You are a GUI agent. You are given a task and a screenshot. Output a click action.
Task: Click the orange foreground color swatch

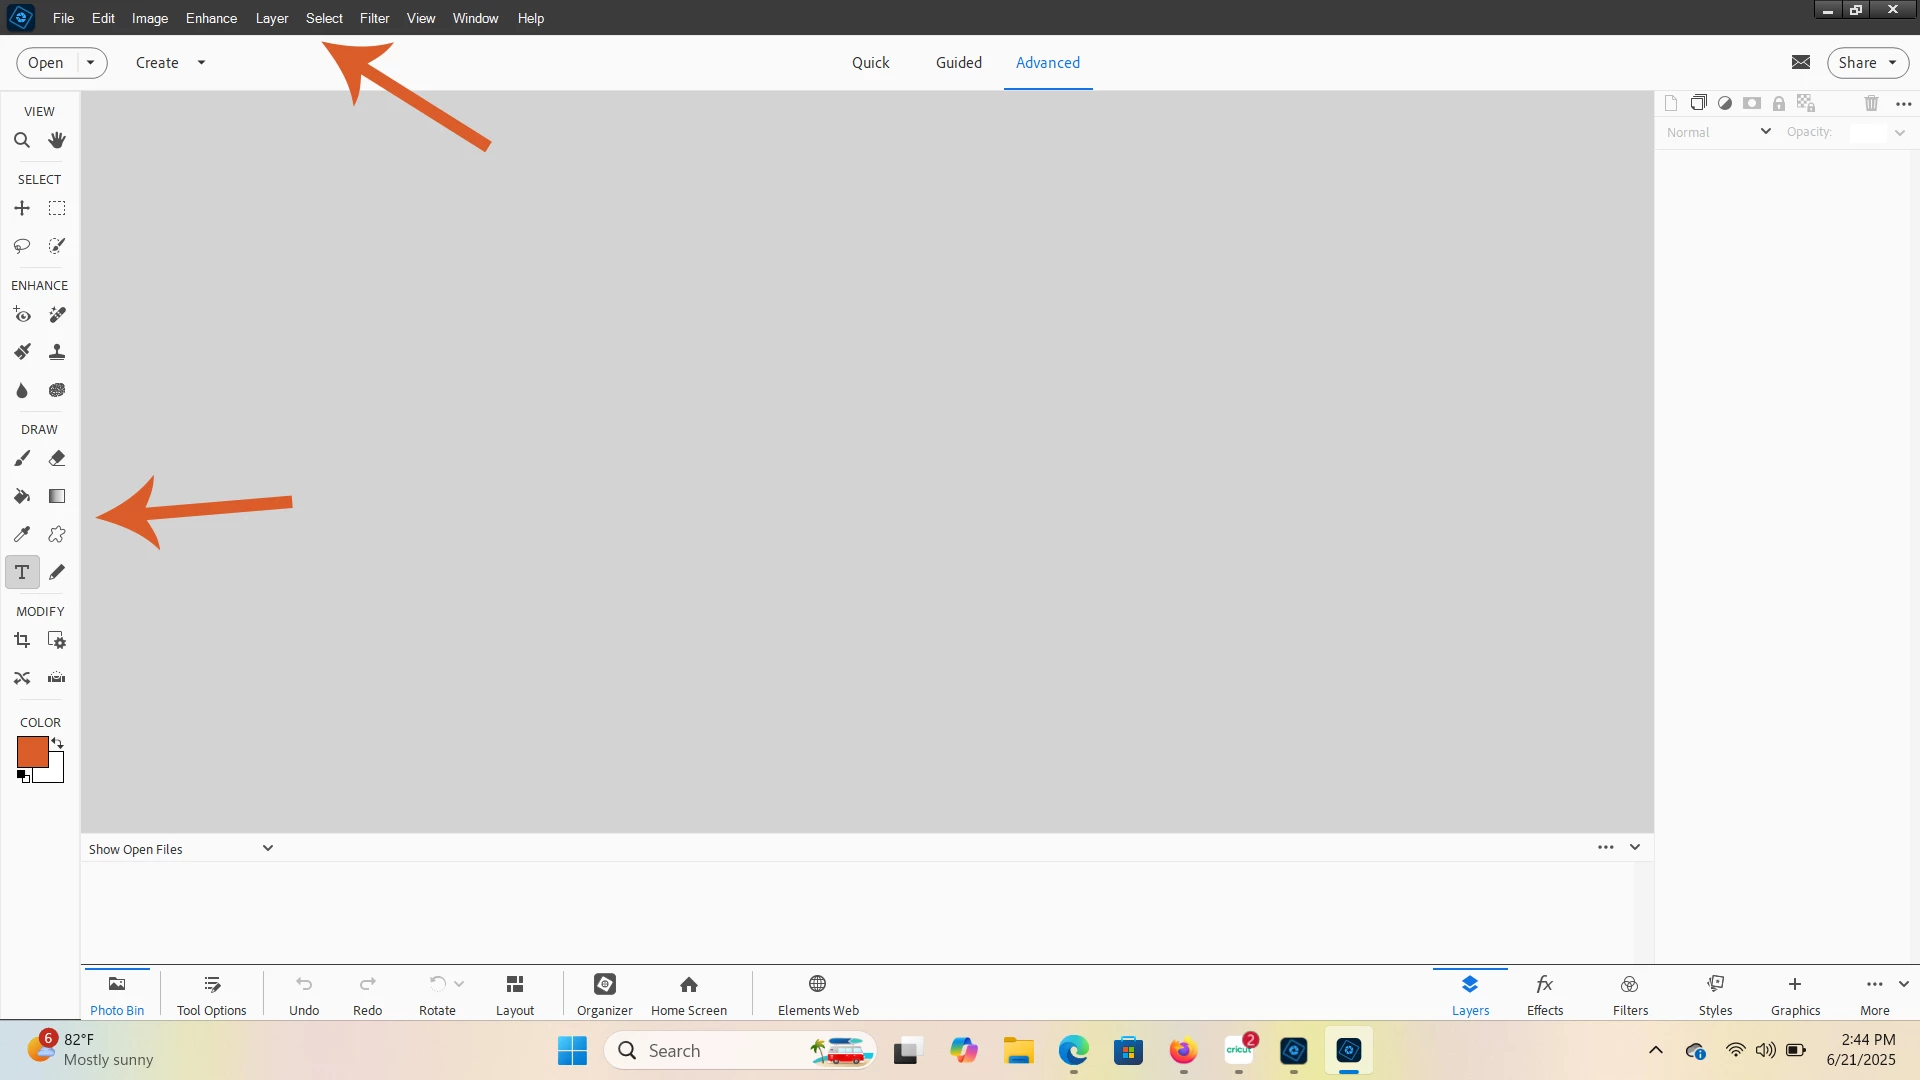(x=31, y=752)
